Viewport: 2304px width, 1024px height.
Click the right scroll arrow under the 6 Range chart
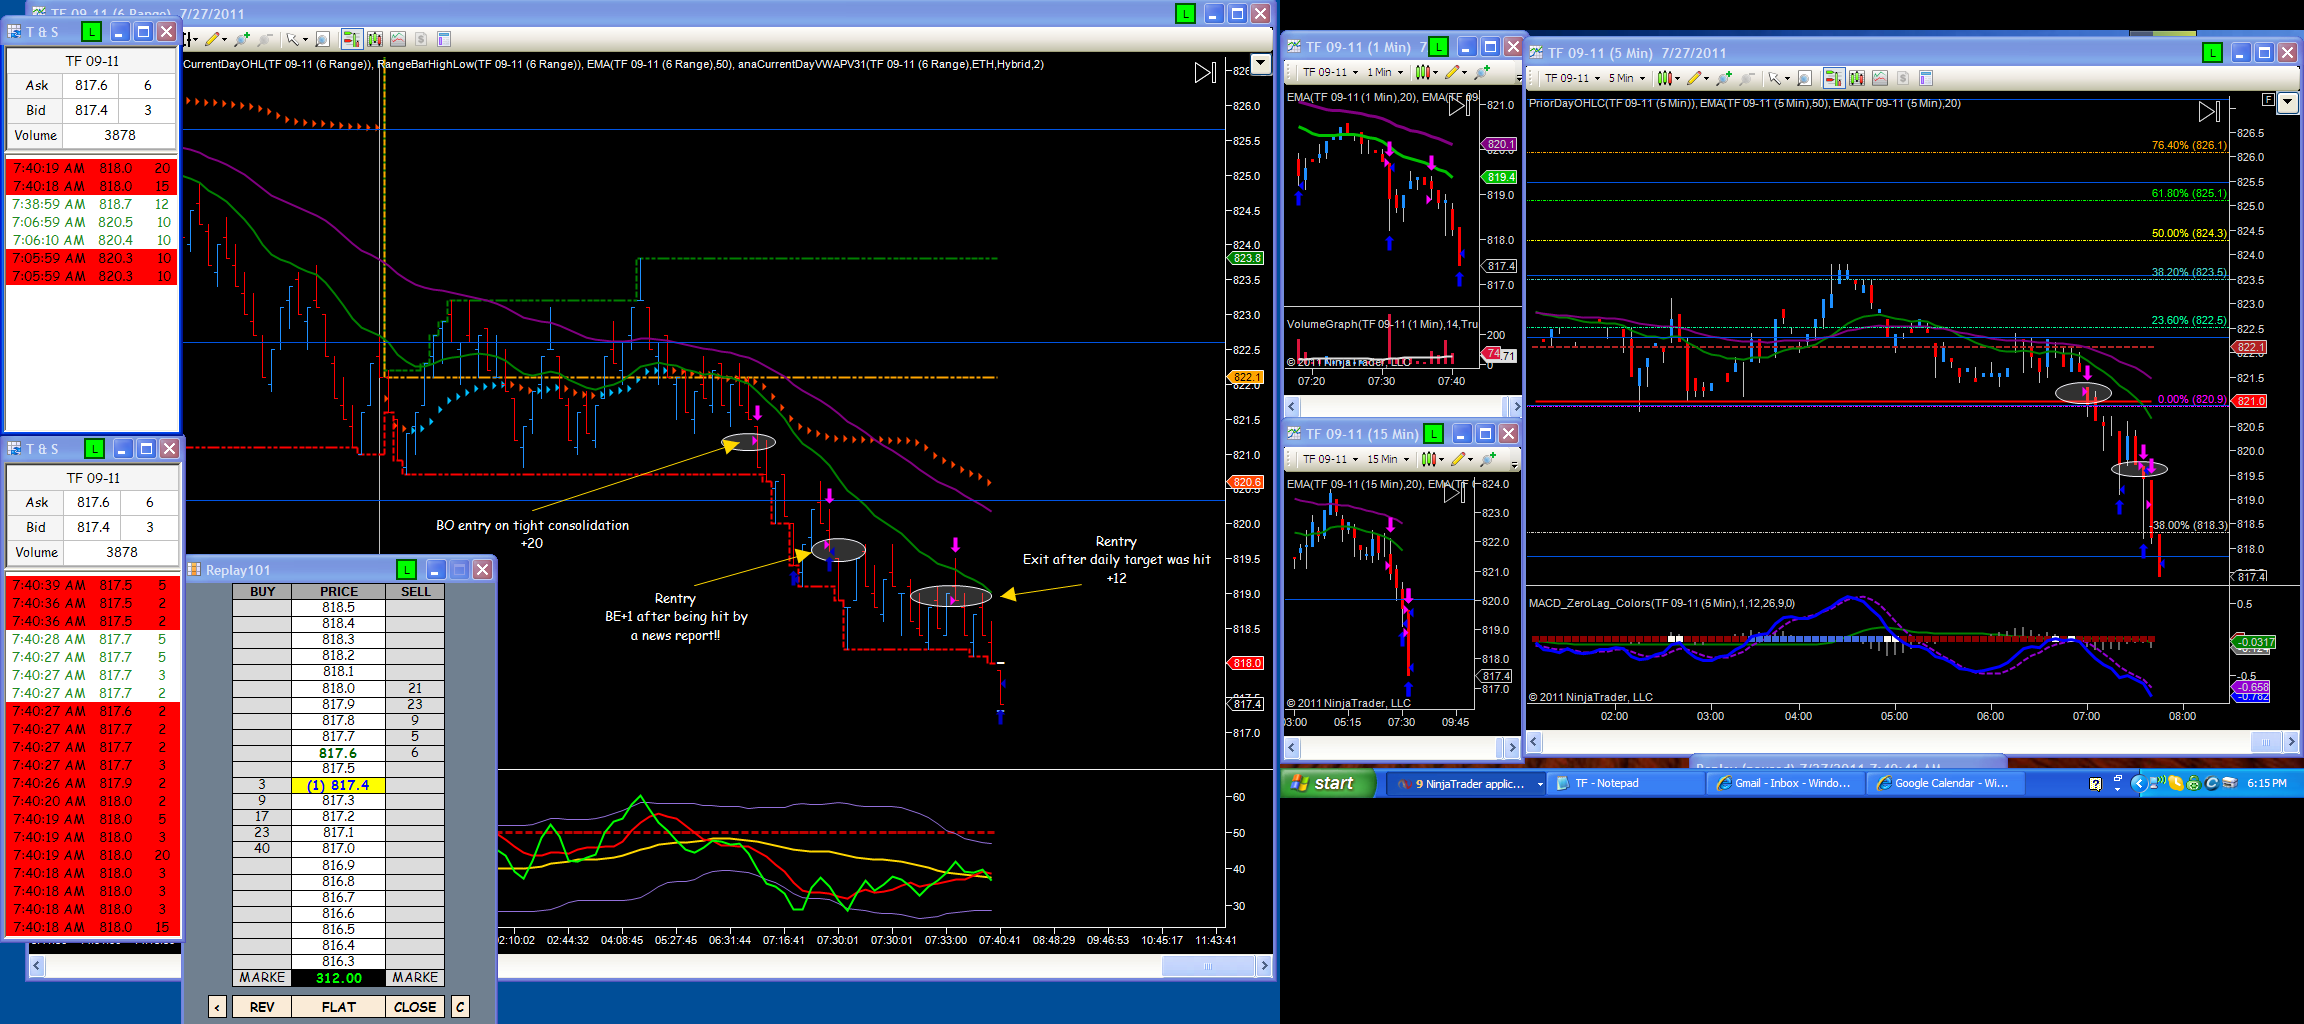[x=1264, y=966]
